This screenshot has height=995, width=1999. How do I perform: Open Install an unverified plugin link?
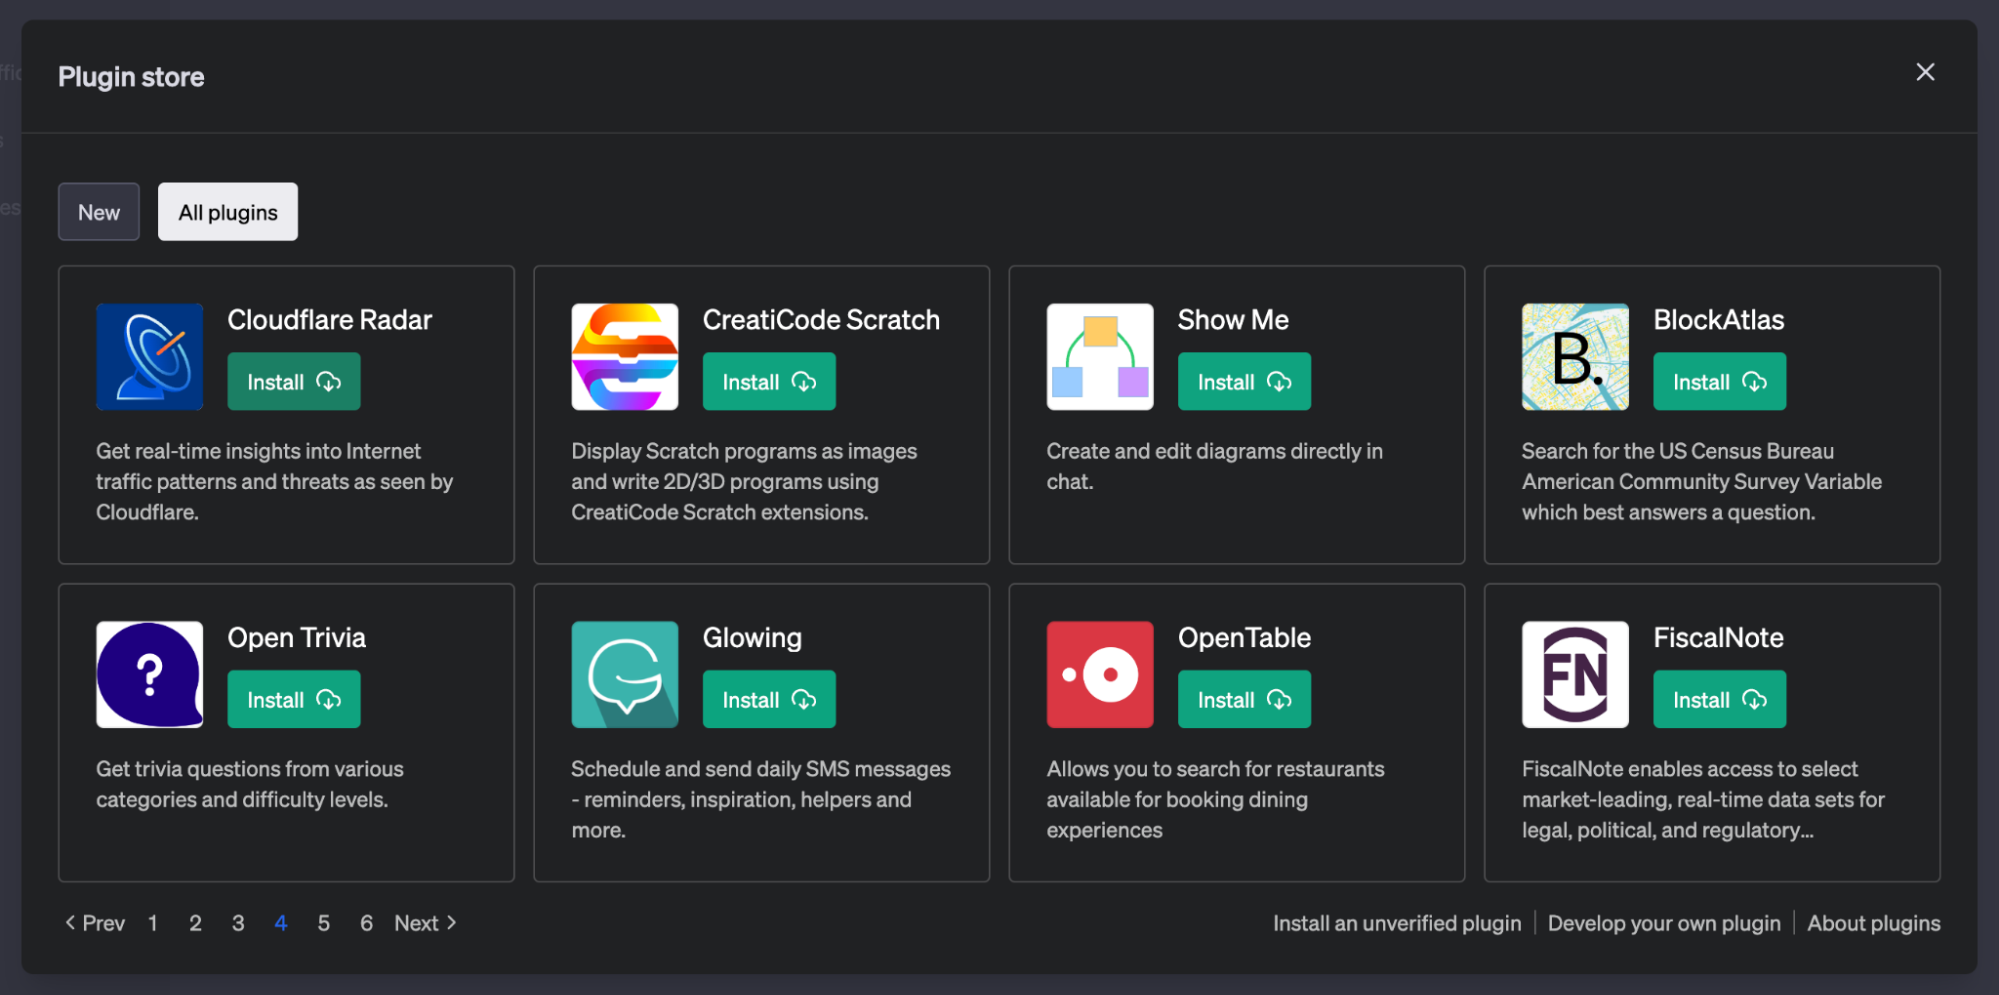pyautogui.click(x=1397, y=923)
